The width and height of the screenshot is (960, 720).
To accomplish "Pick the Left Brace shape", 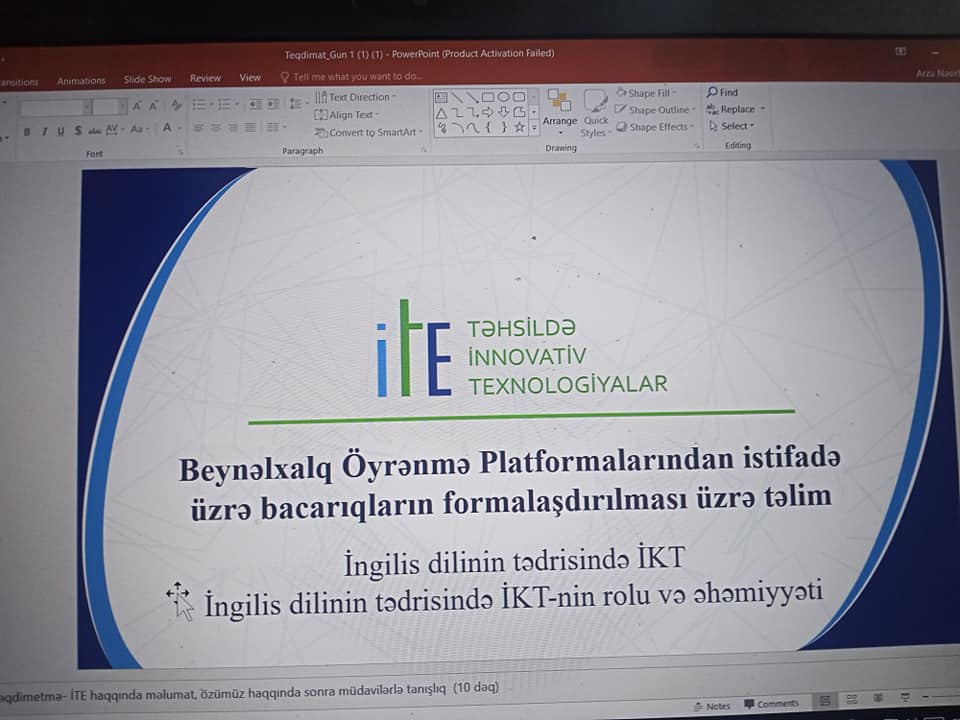I will point(488,127).
